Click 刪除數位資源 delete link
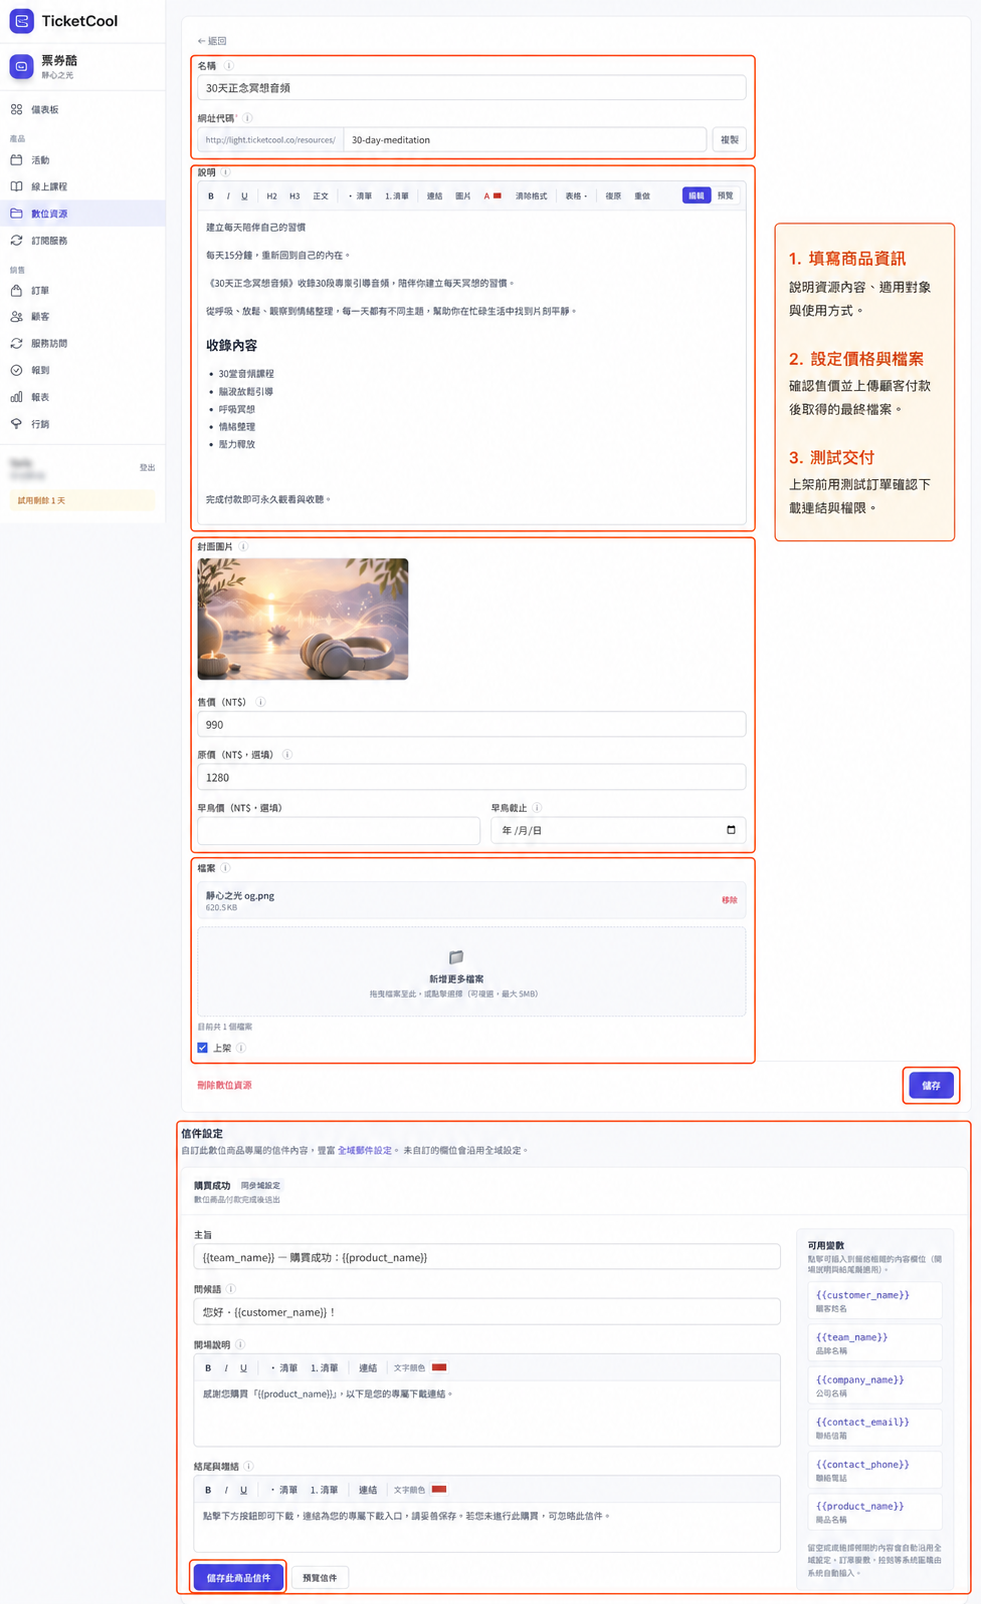This screenshot has width=981, height=1604. (224, 1085)
